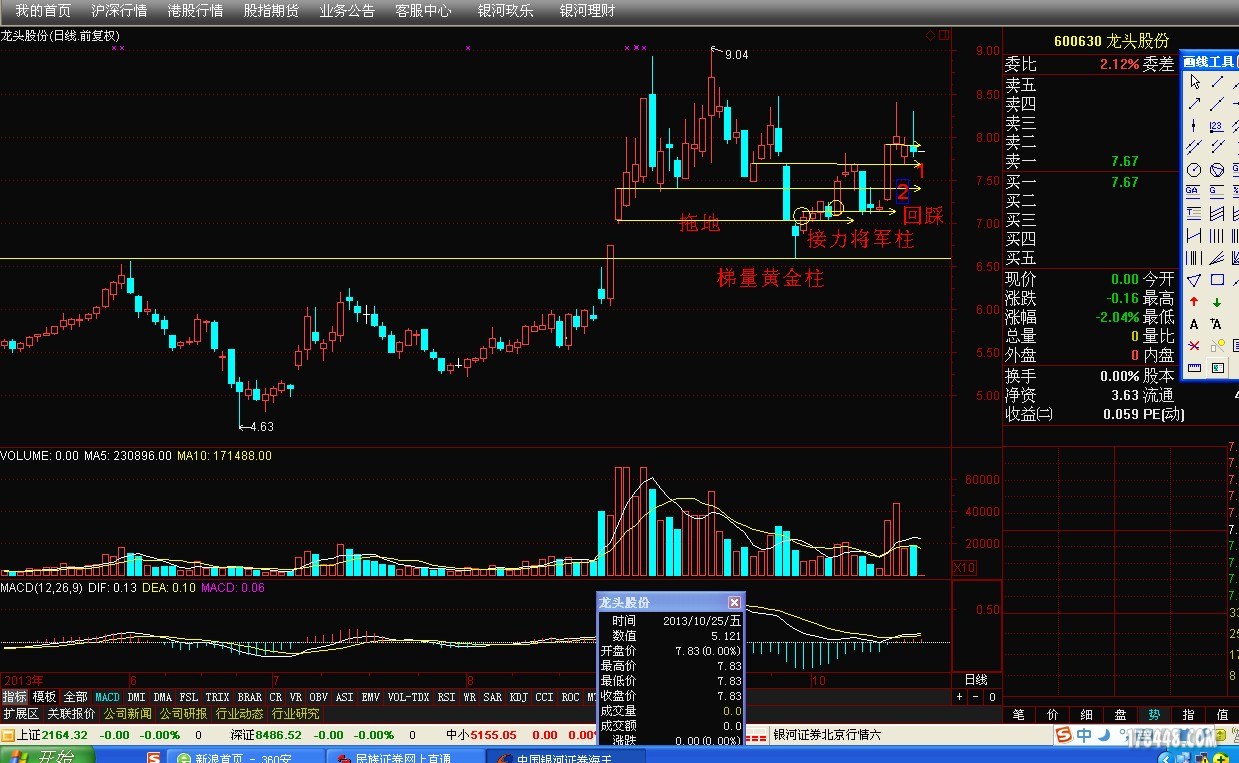Select the circle drawing tool
The image size is (1239, 763).
(x=1194, y=170)
